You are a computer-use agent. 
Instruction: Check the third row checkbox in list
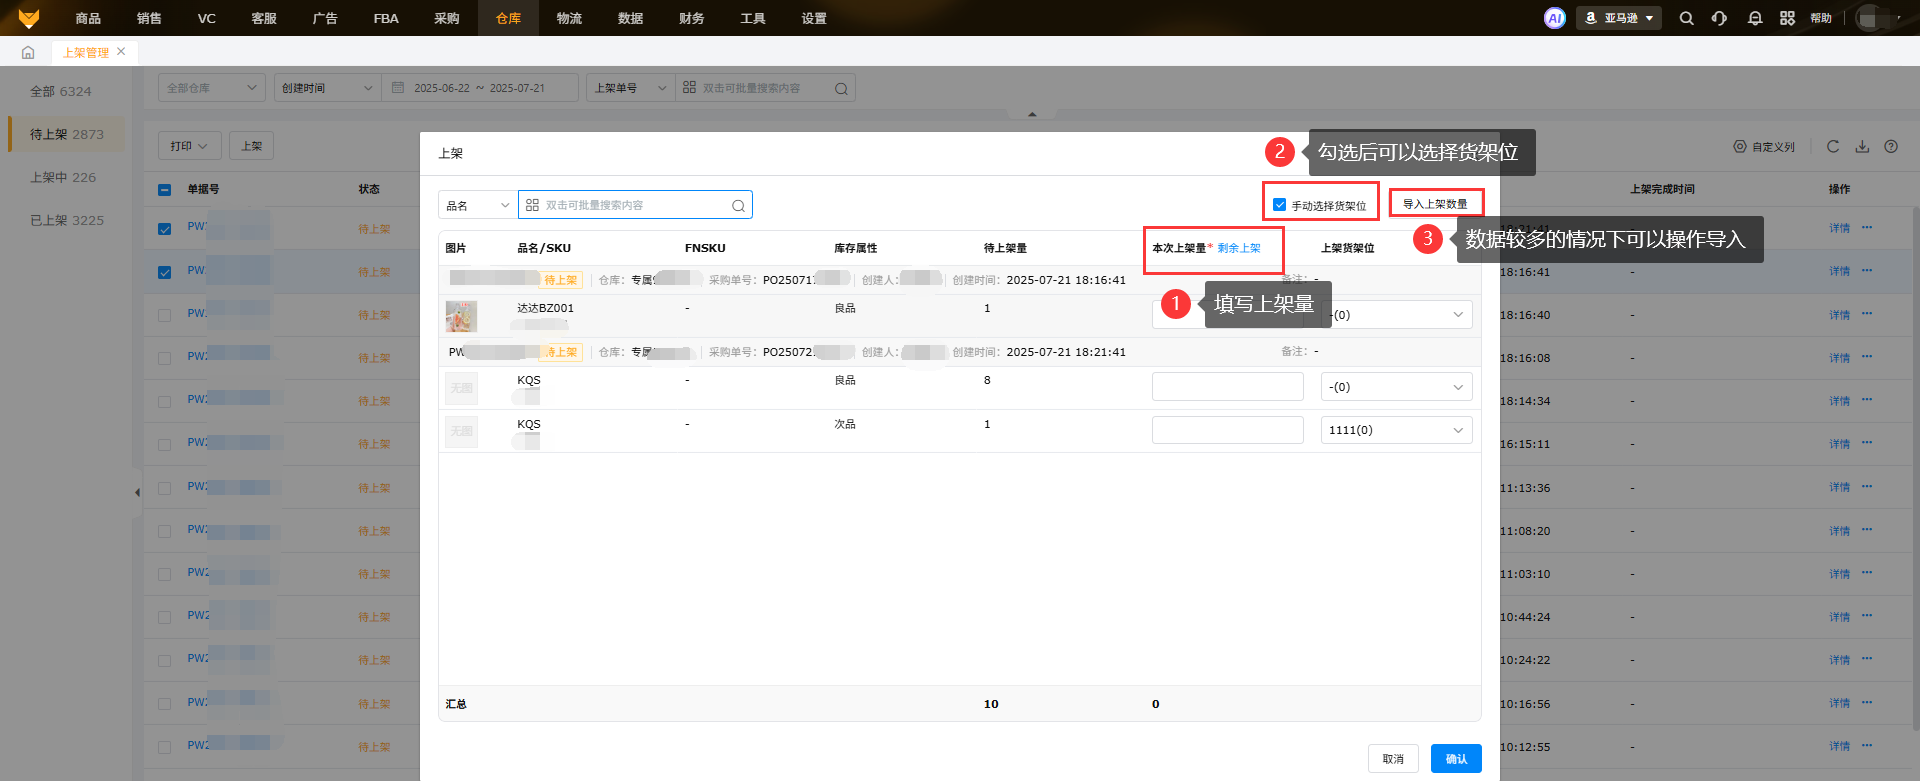[x=165, y=315]
